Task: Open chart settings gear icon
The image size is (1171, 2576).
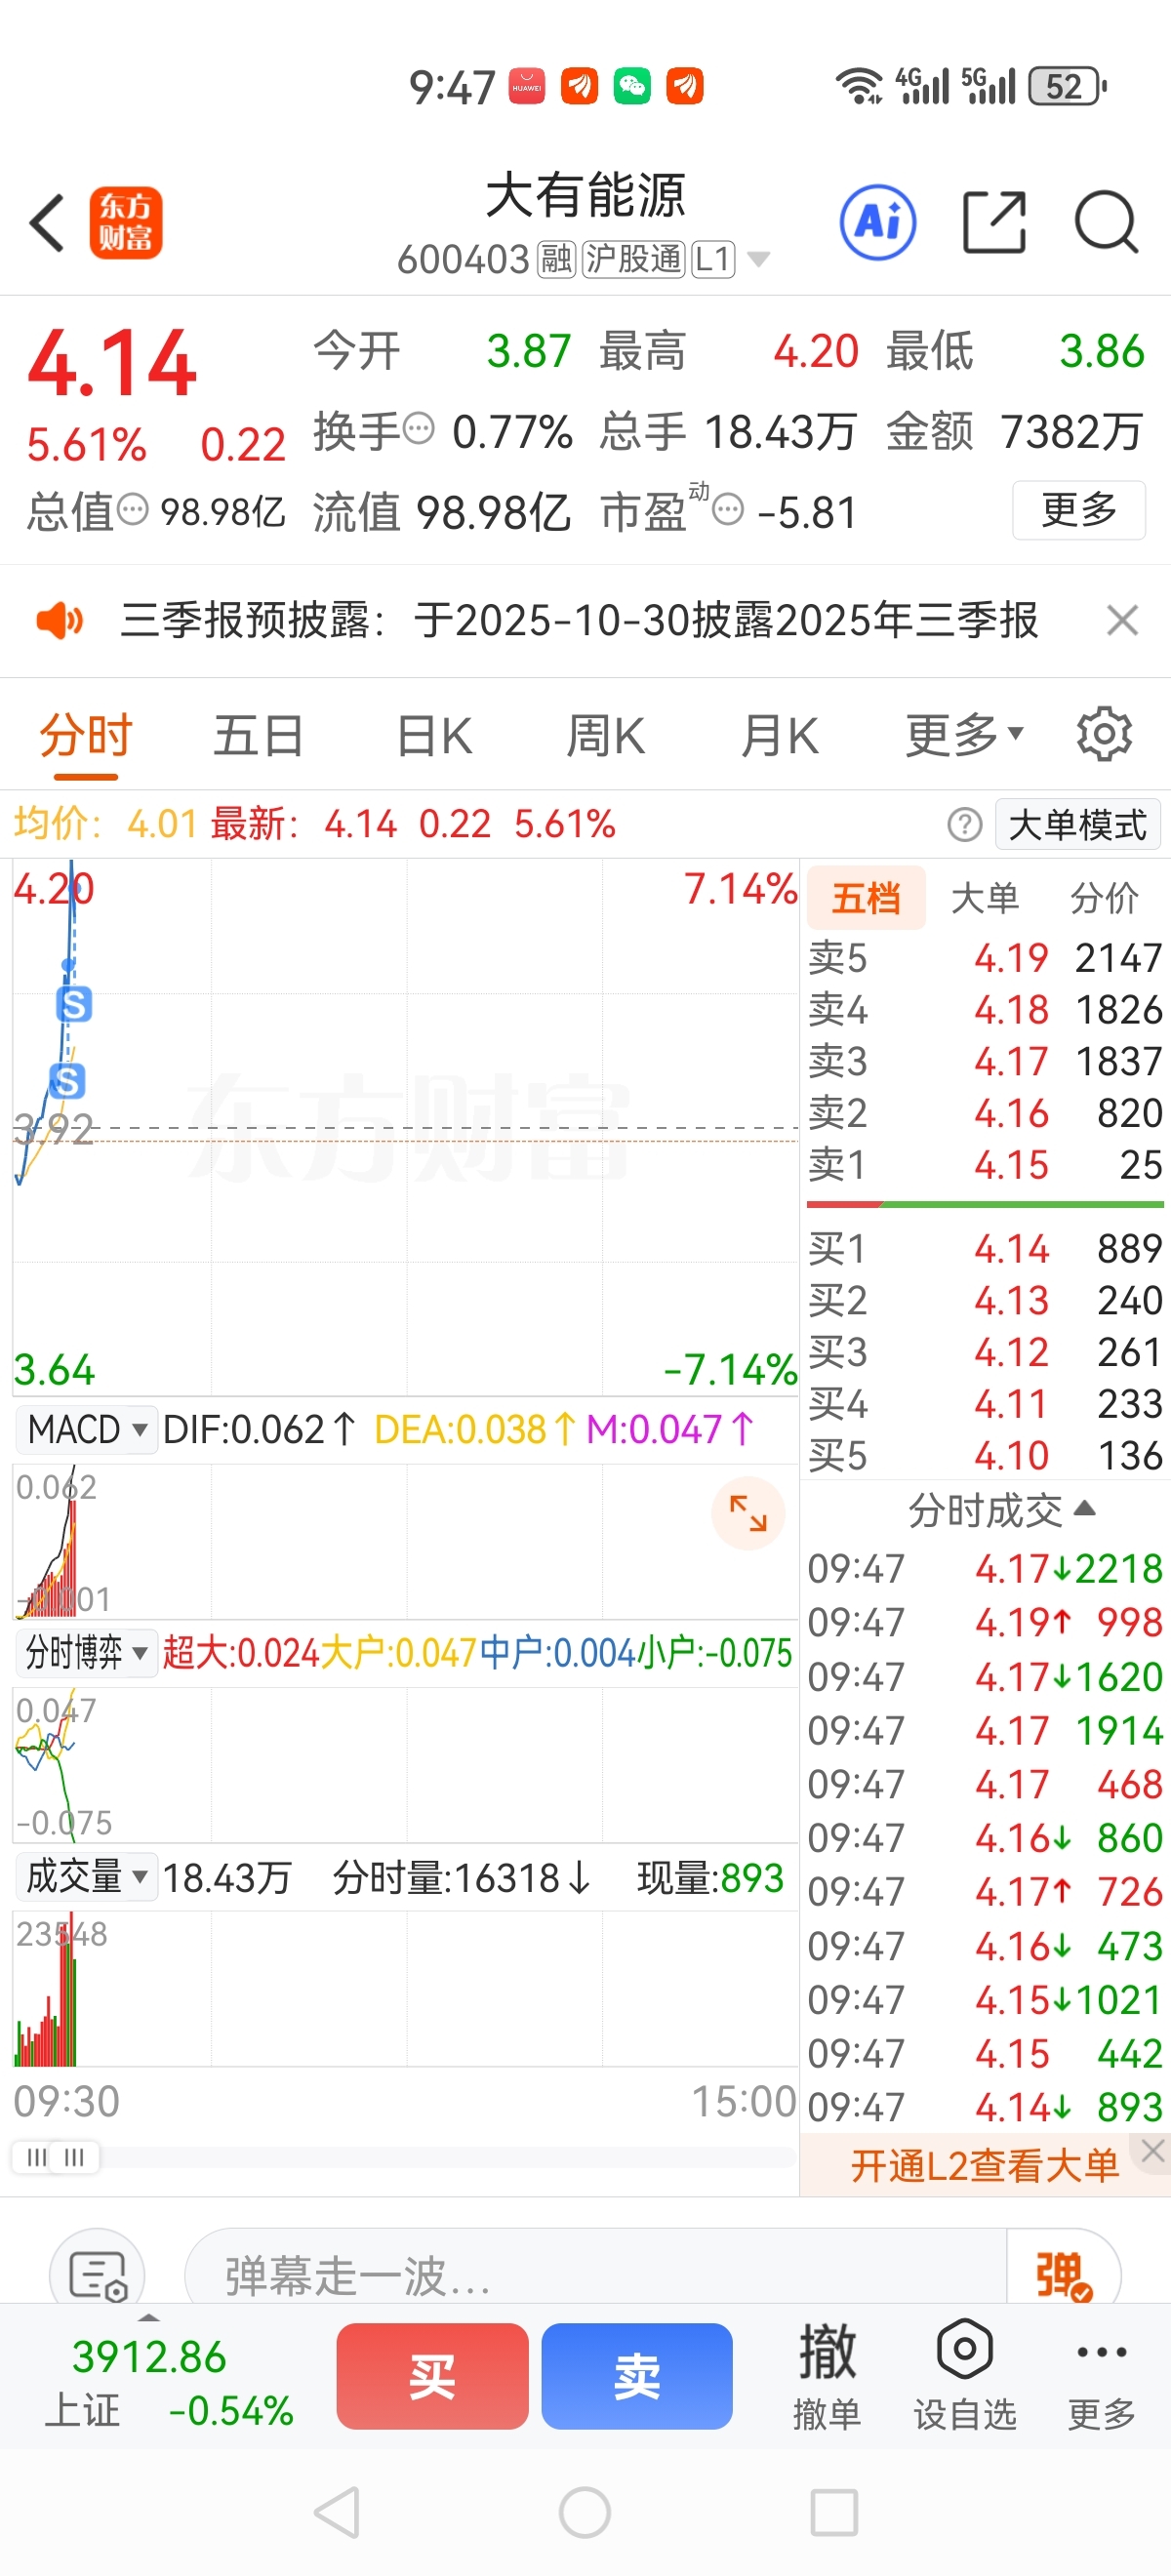Action: click(1104, 735)
